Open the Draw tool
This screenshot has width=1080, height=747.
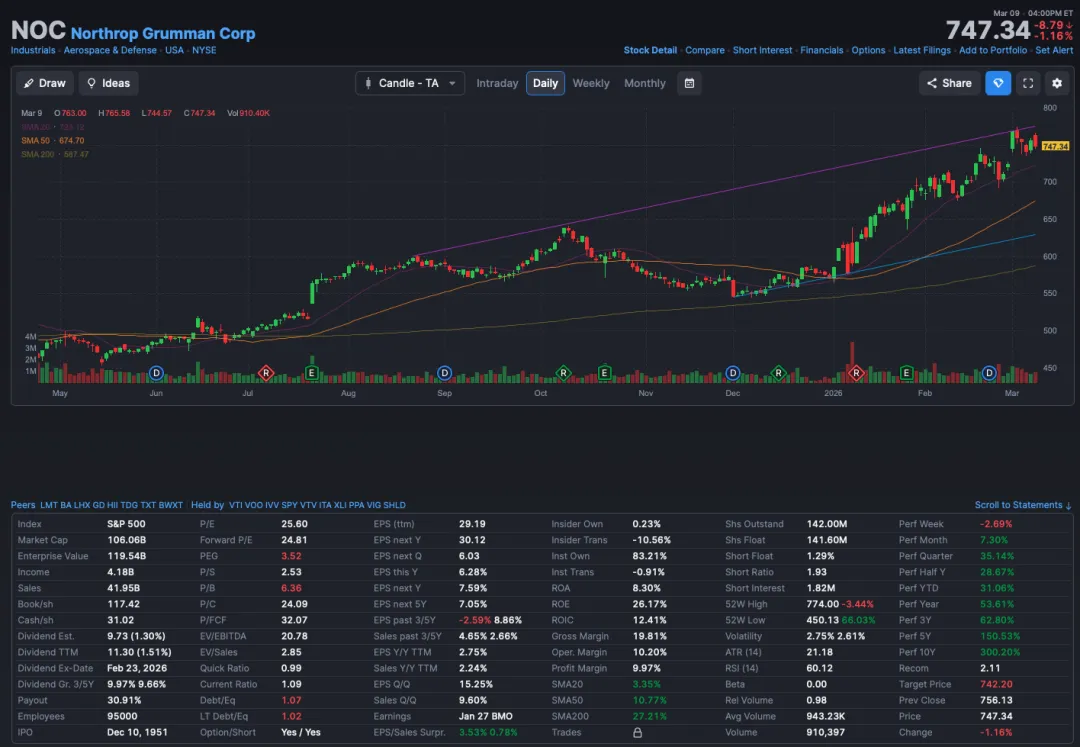click(x=45, y=83)
